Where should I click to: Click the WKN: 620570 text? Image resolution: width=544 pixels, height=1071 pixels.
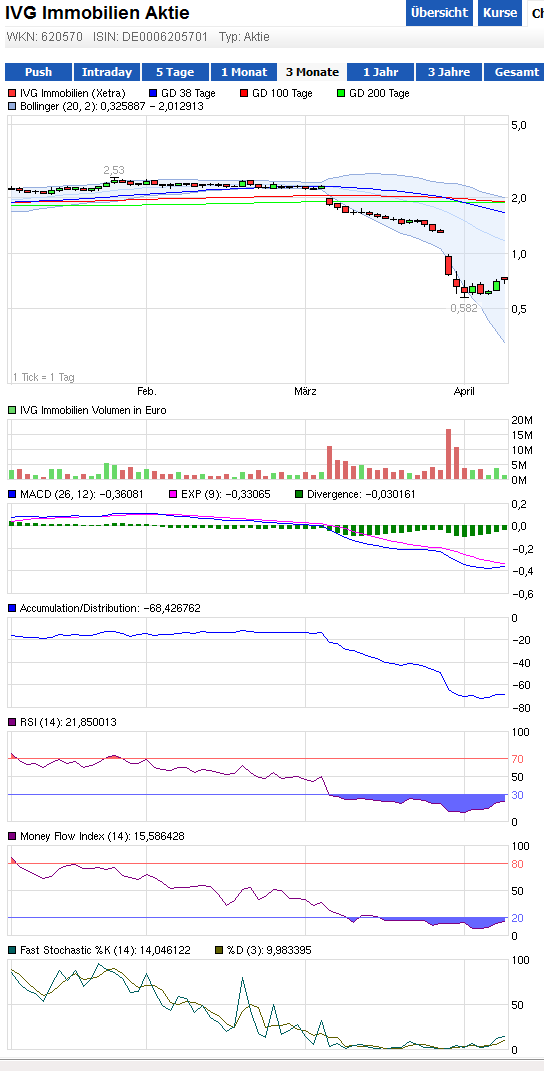[44, 37]
